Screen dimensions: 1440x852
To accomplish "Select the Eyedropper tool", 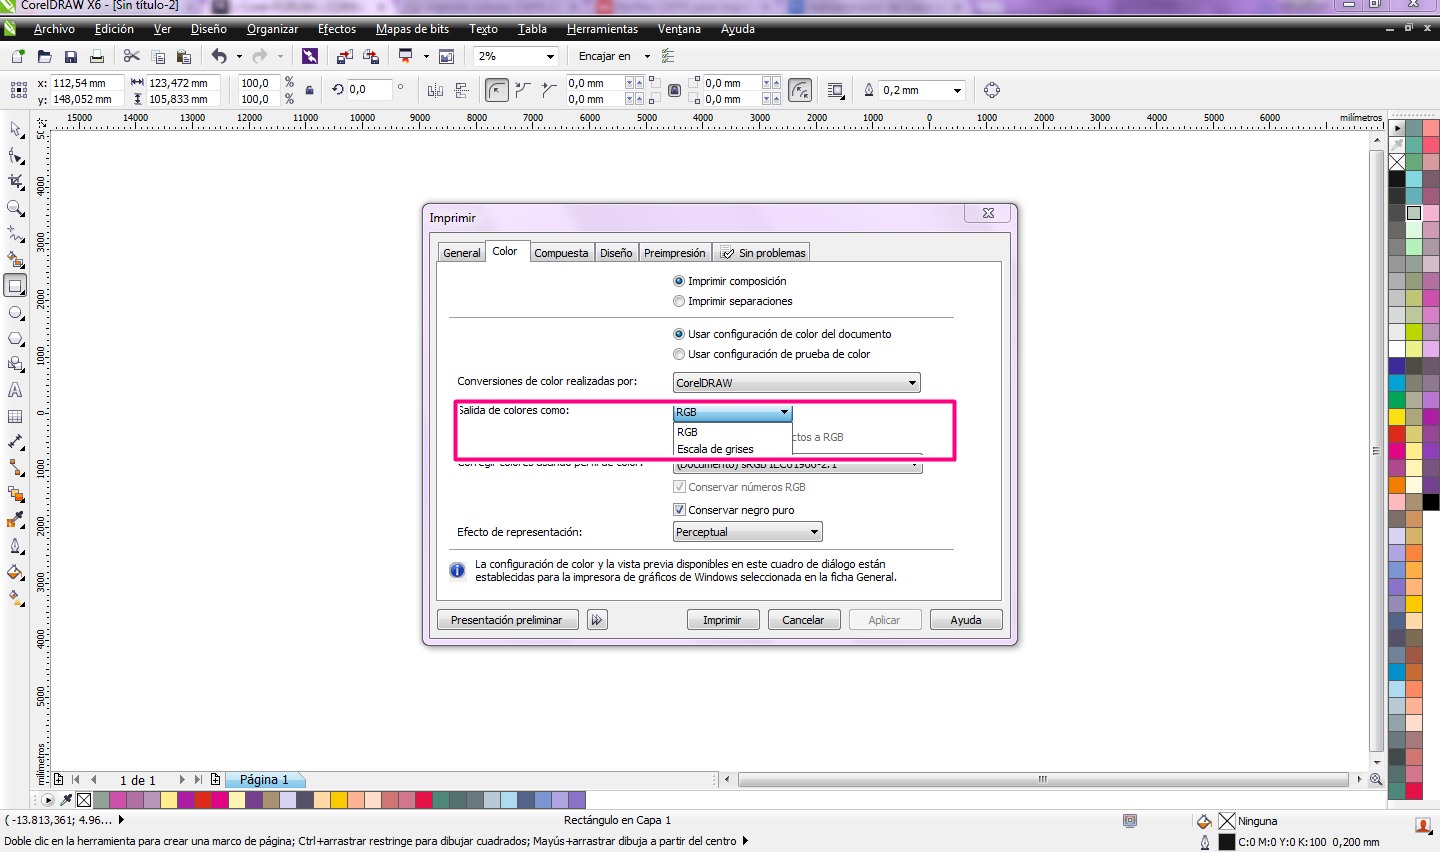I will pyautogui.click(x=16, y=520).
